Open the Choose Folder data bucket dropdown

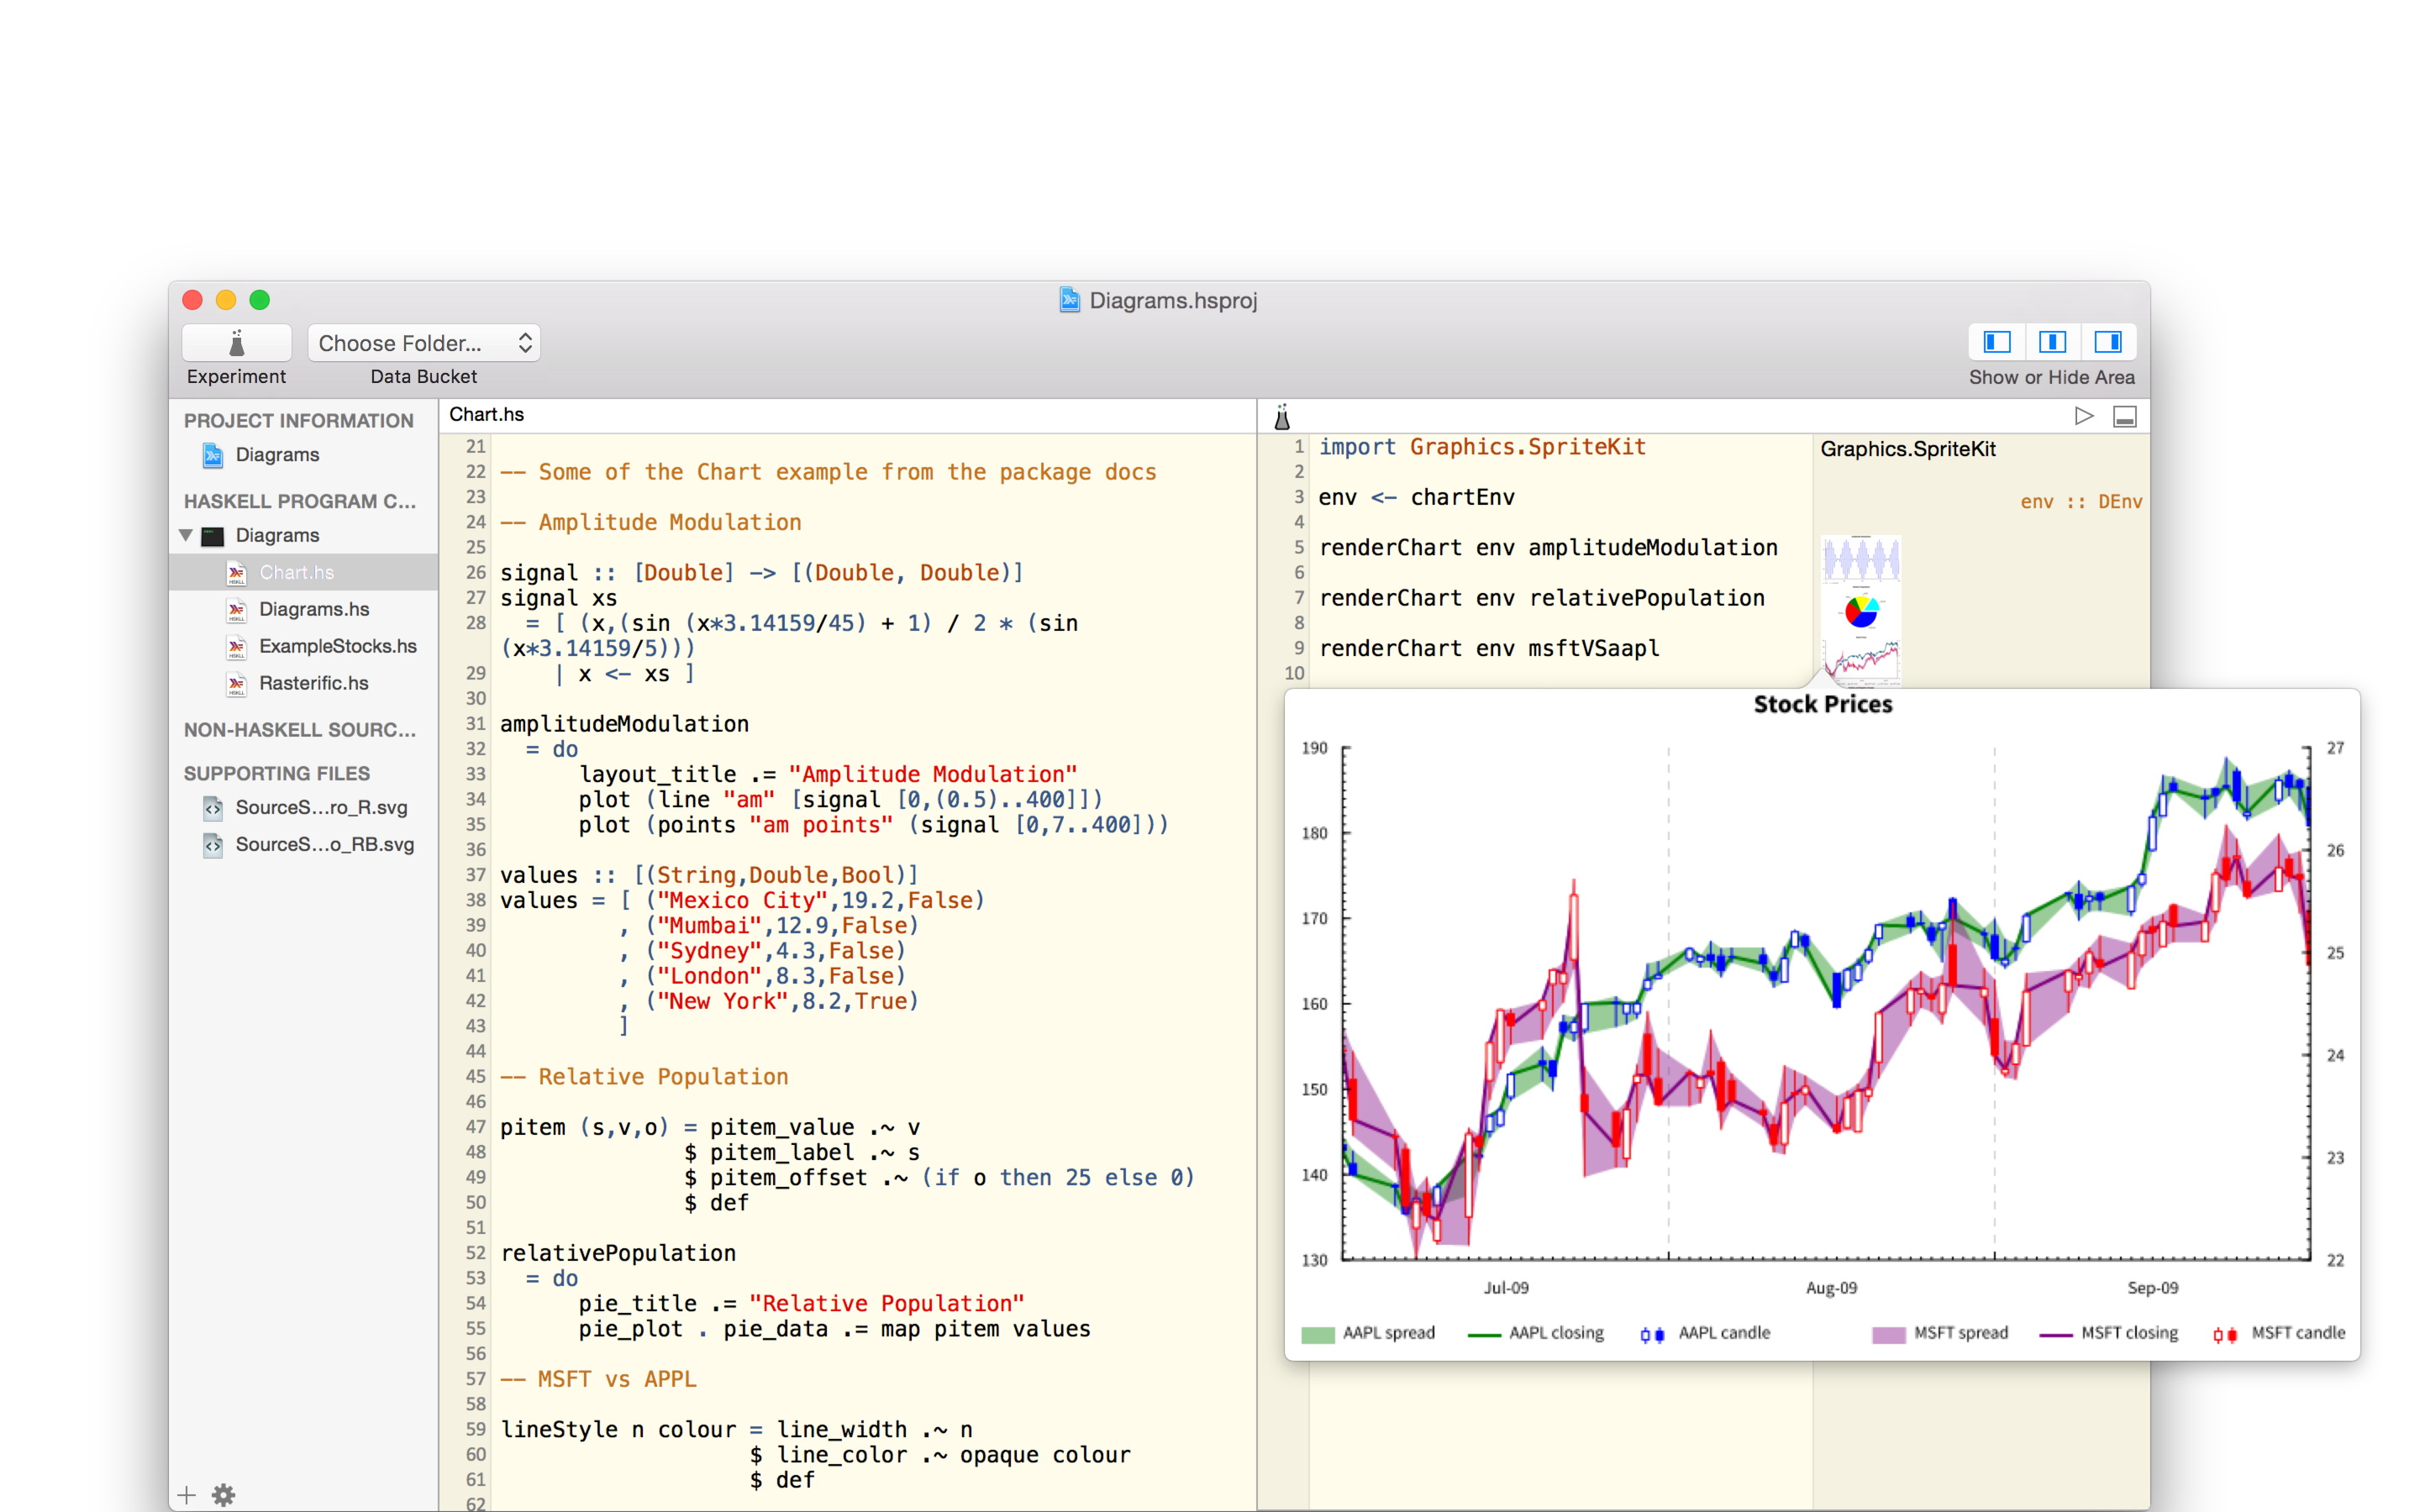pos(424,343)
